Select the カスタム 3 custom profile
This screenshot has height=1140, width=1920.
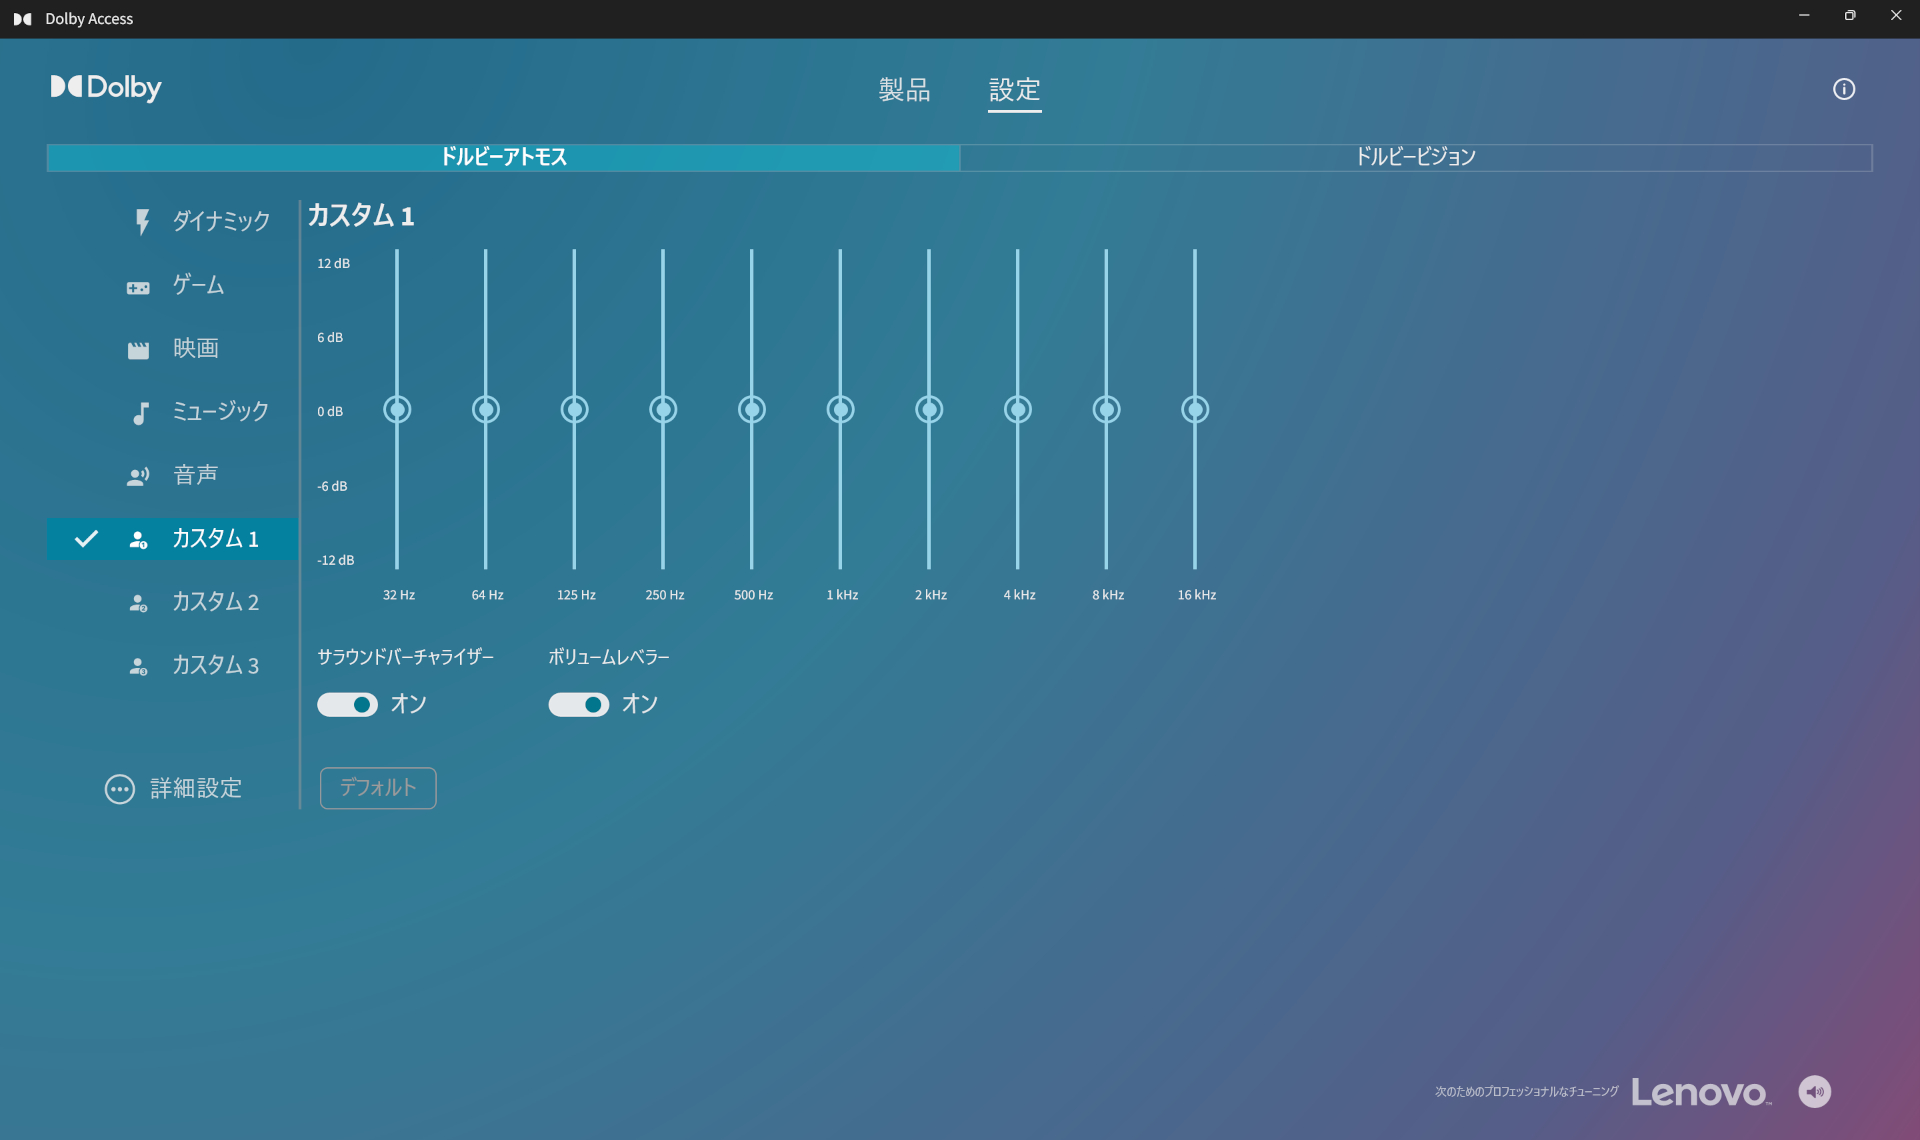point(215,664)
